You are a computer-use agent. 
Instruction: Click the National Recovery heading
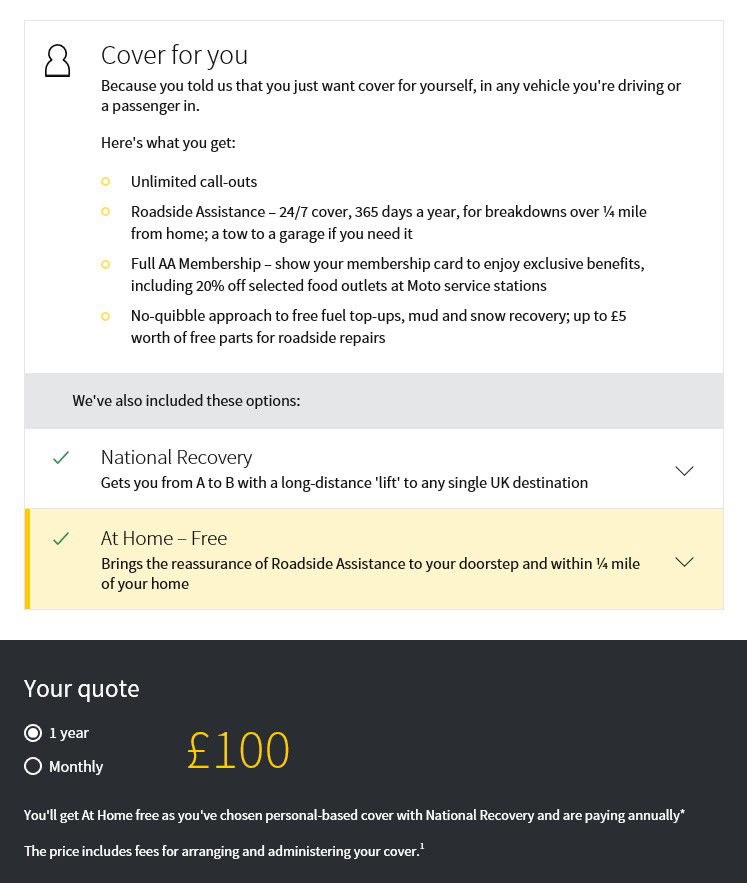click(177, 457)
